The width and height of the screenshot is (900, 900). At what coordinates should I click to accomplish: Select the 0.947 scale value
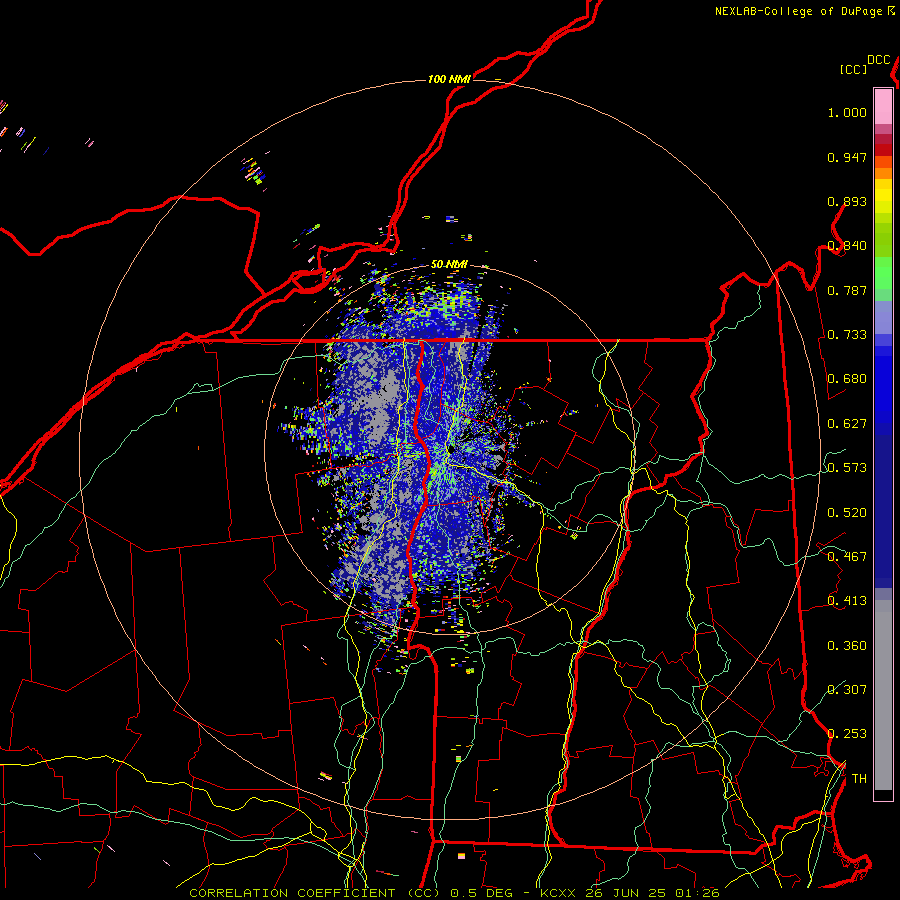coord(847,157)
